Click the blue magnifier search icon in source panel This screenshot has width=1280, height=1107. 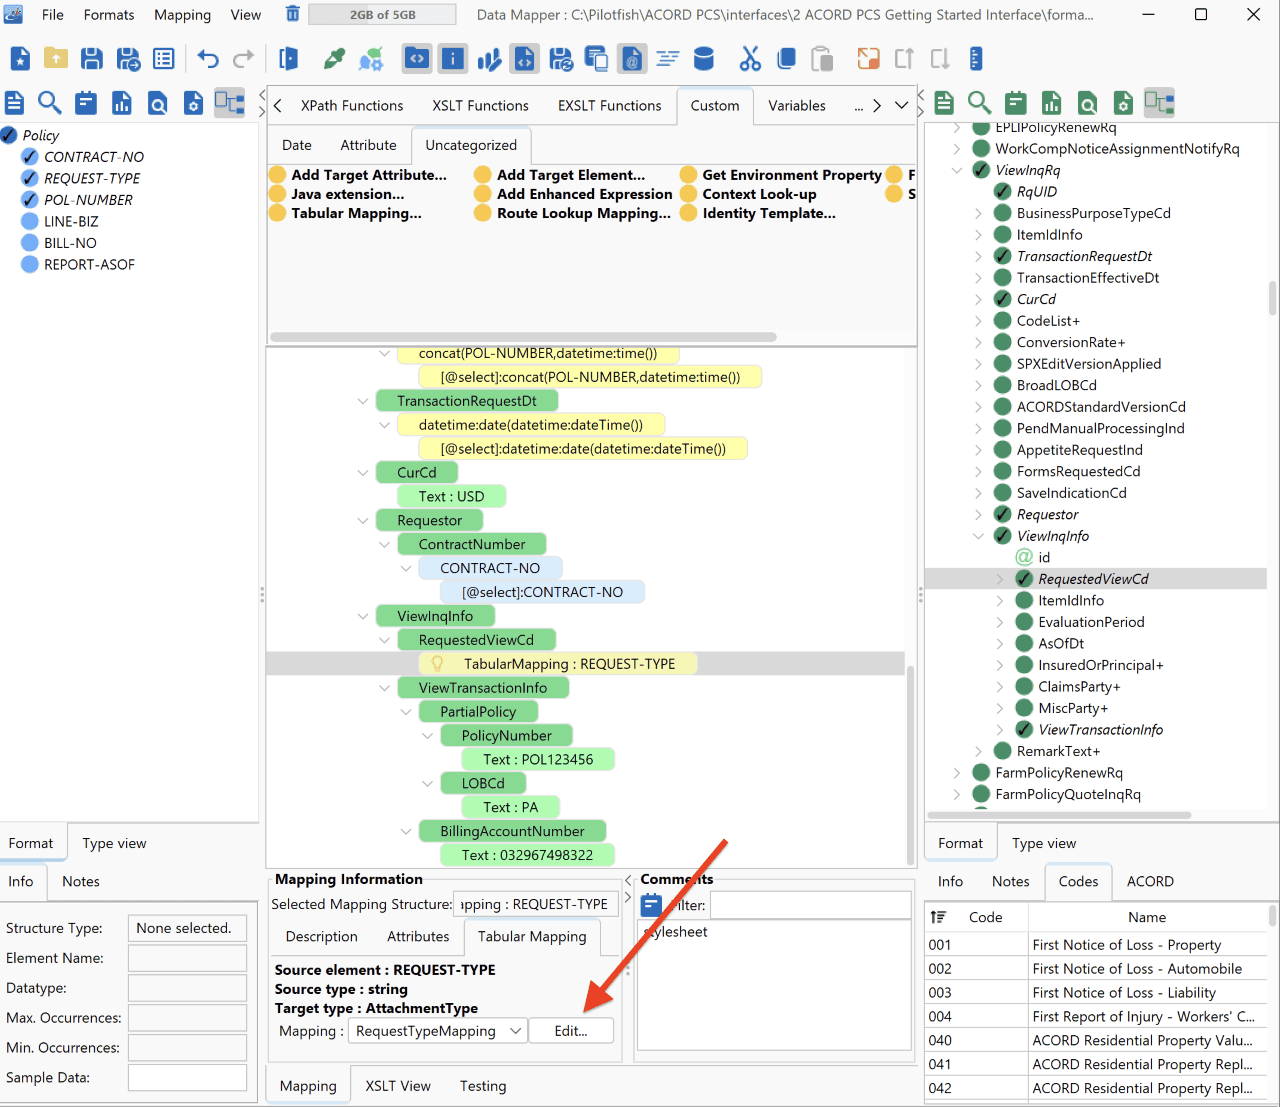click(x=50, y=103)
